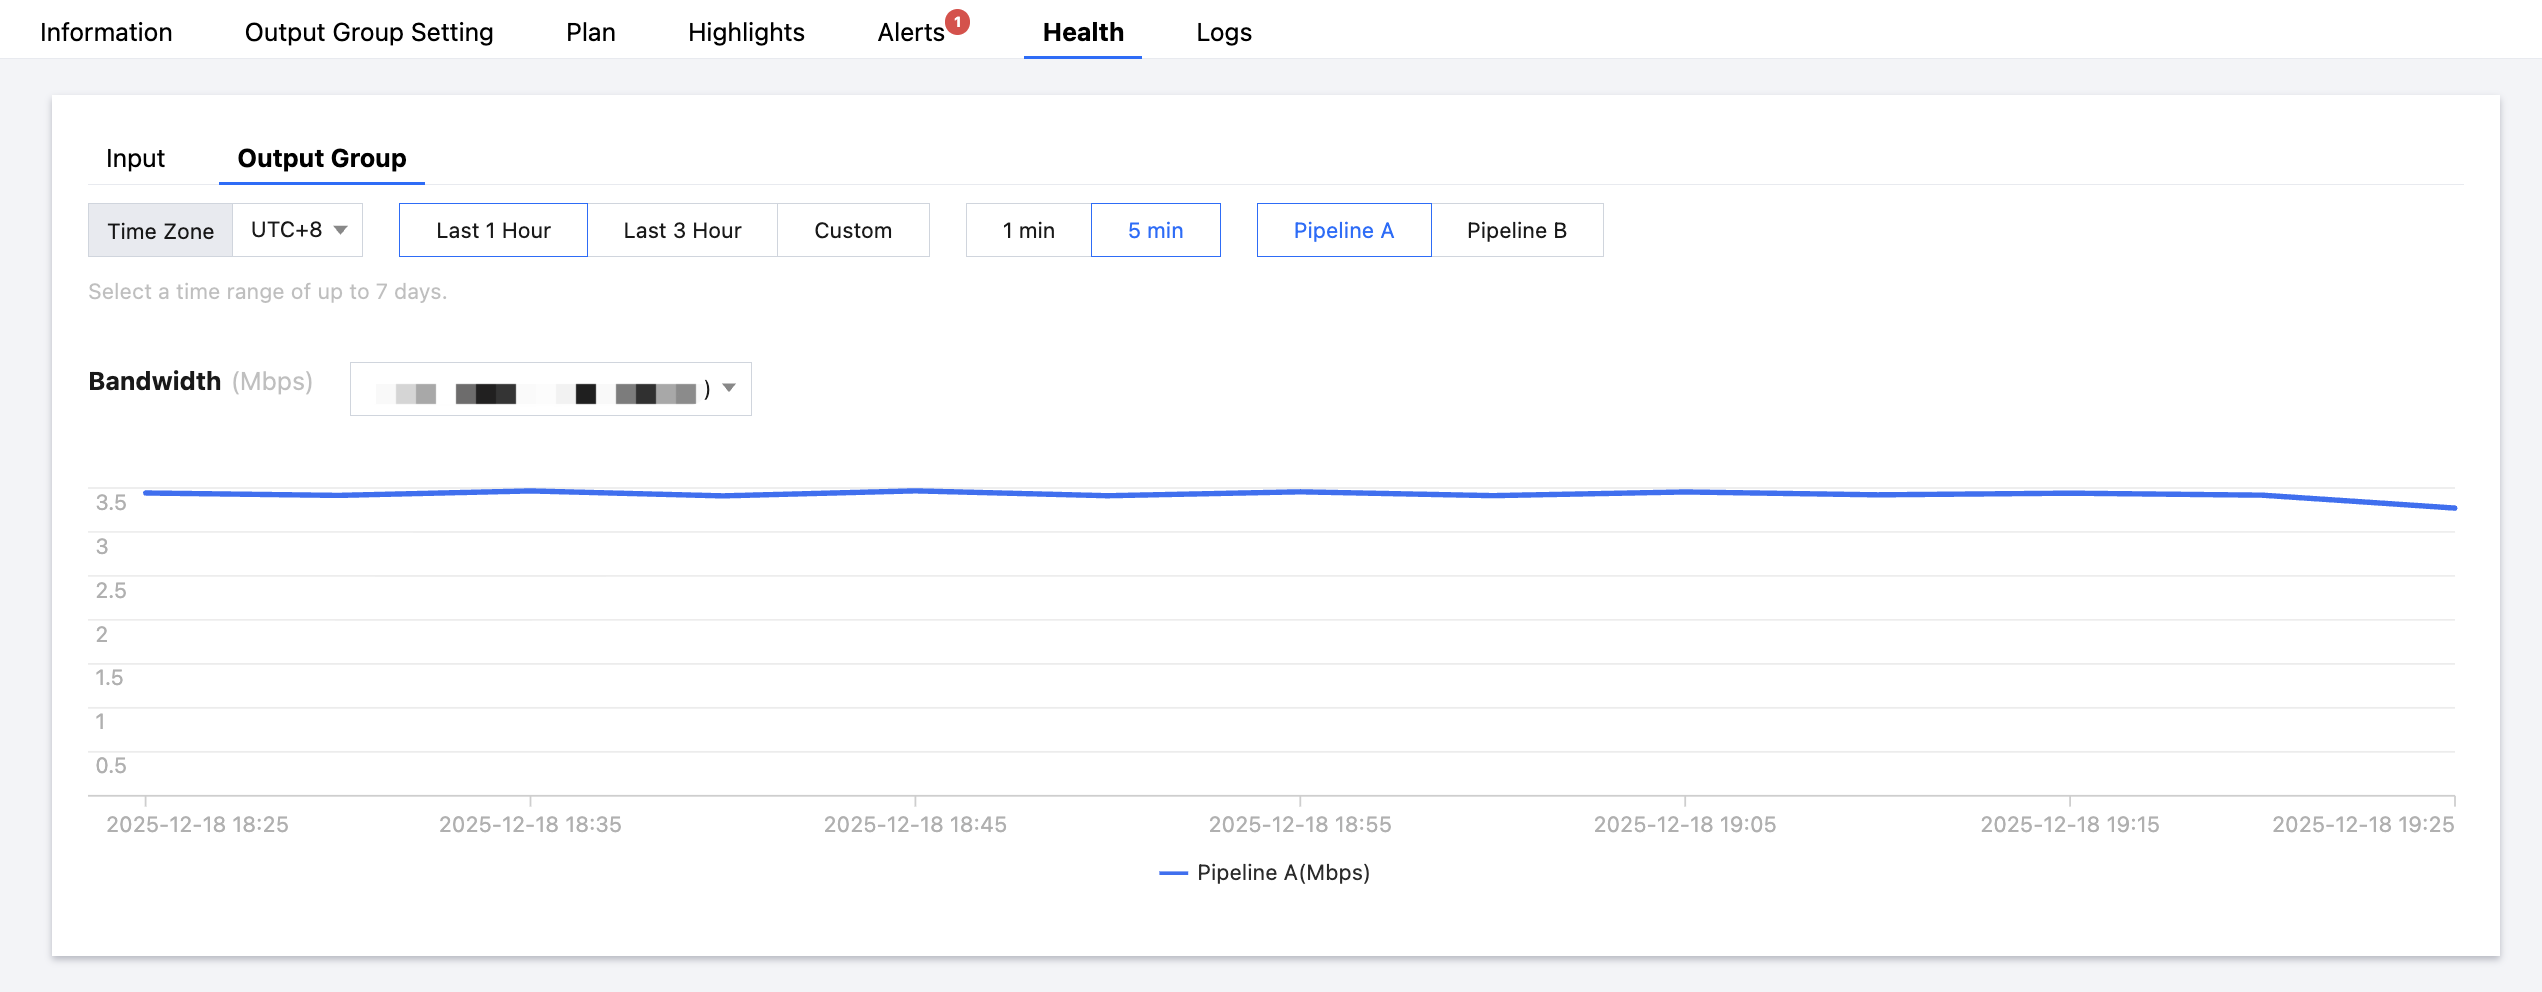Open the Plan tab
The width and height of the screenshot is (2542, 992).
click(590, 32)
